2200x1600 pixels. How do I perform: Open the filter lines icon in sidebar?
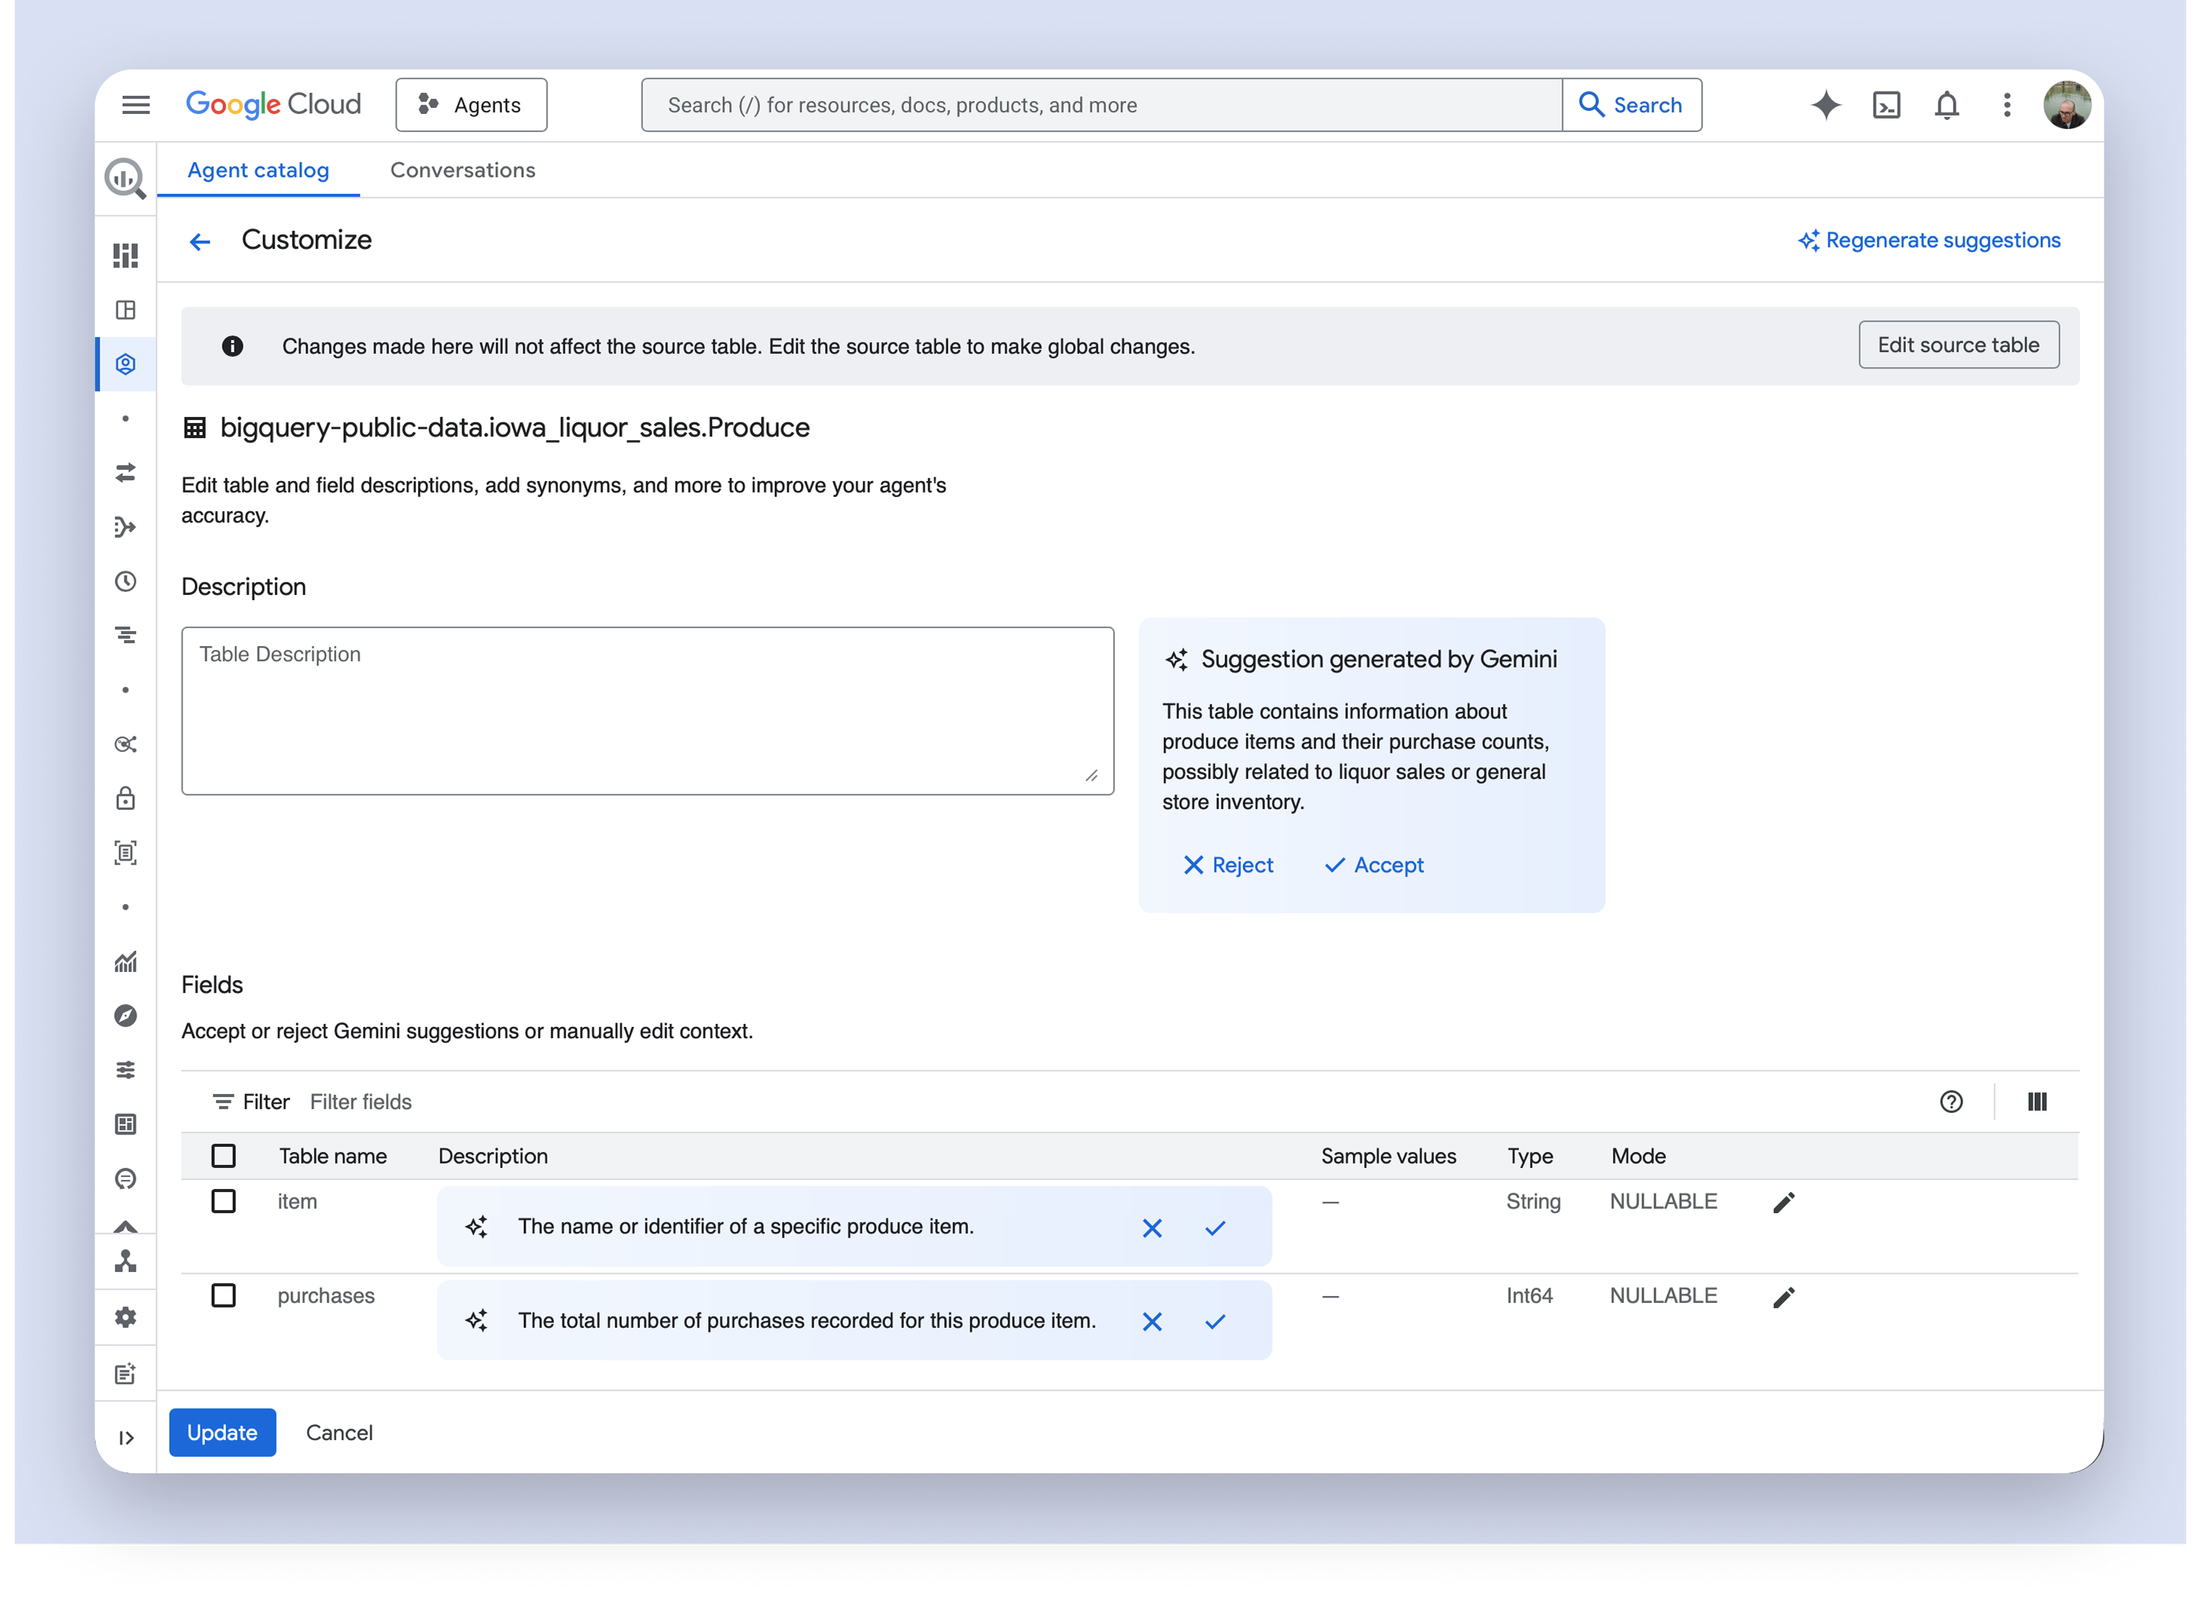pos(125,635)
